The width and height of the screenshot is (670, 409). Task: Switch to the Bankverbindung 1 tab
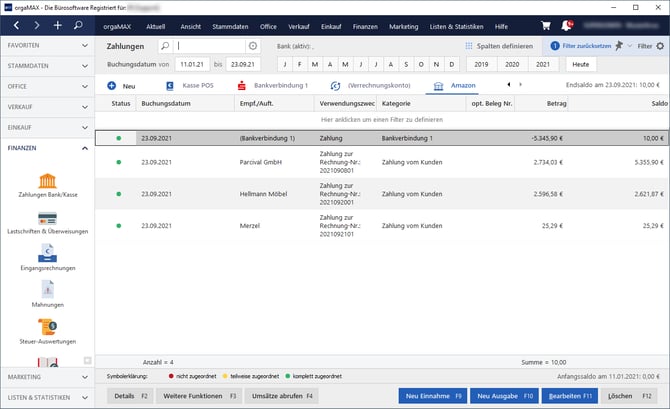click(272, 85)
